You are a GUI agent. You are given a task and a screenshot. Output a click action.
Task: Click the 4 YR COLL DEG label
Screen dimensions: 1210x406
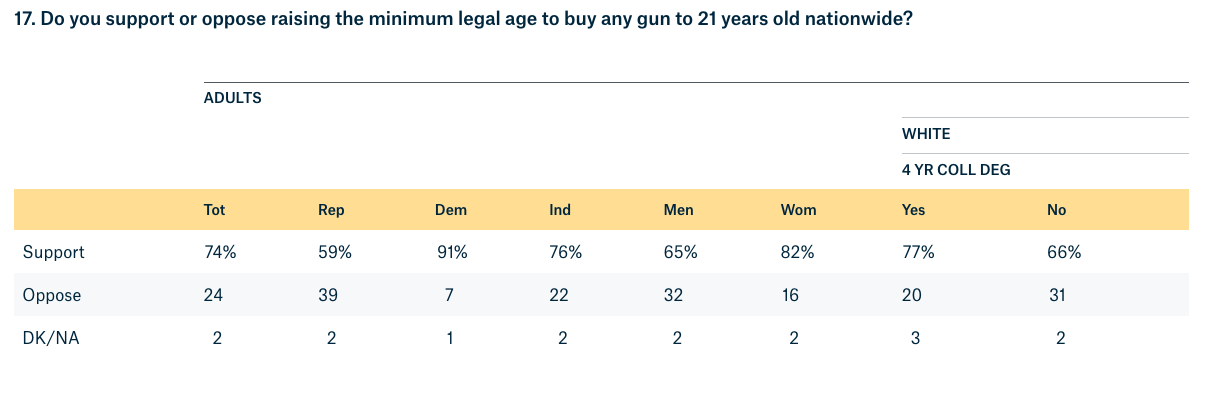point(956,170)
